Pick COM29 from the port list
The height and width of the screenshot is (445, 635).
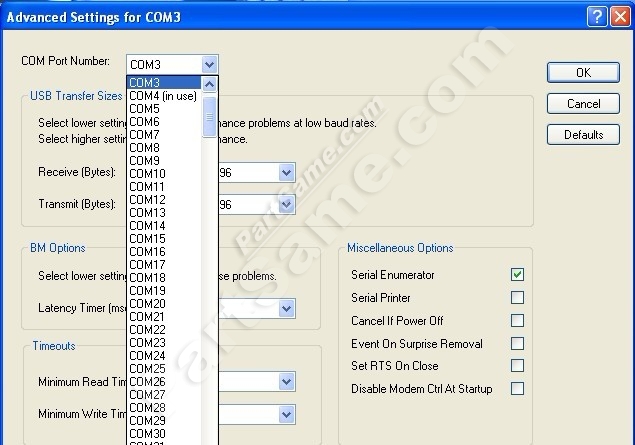point(164,420)
